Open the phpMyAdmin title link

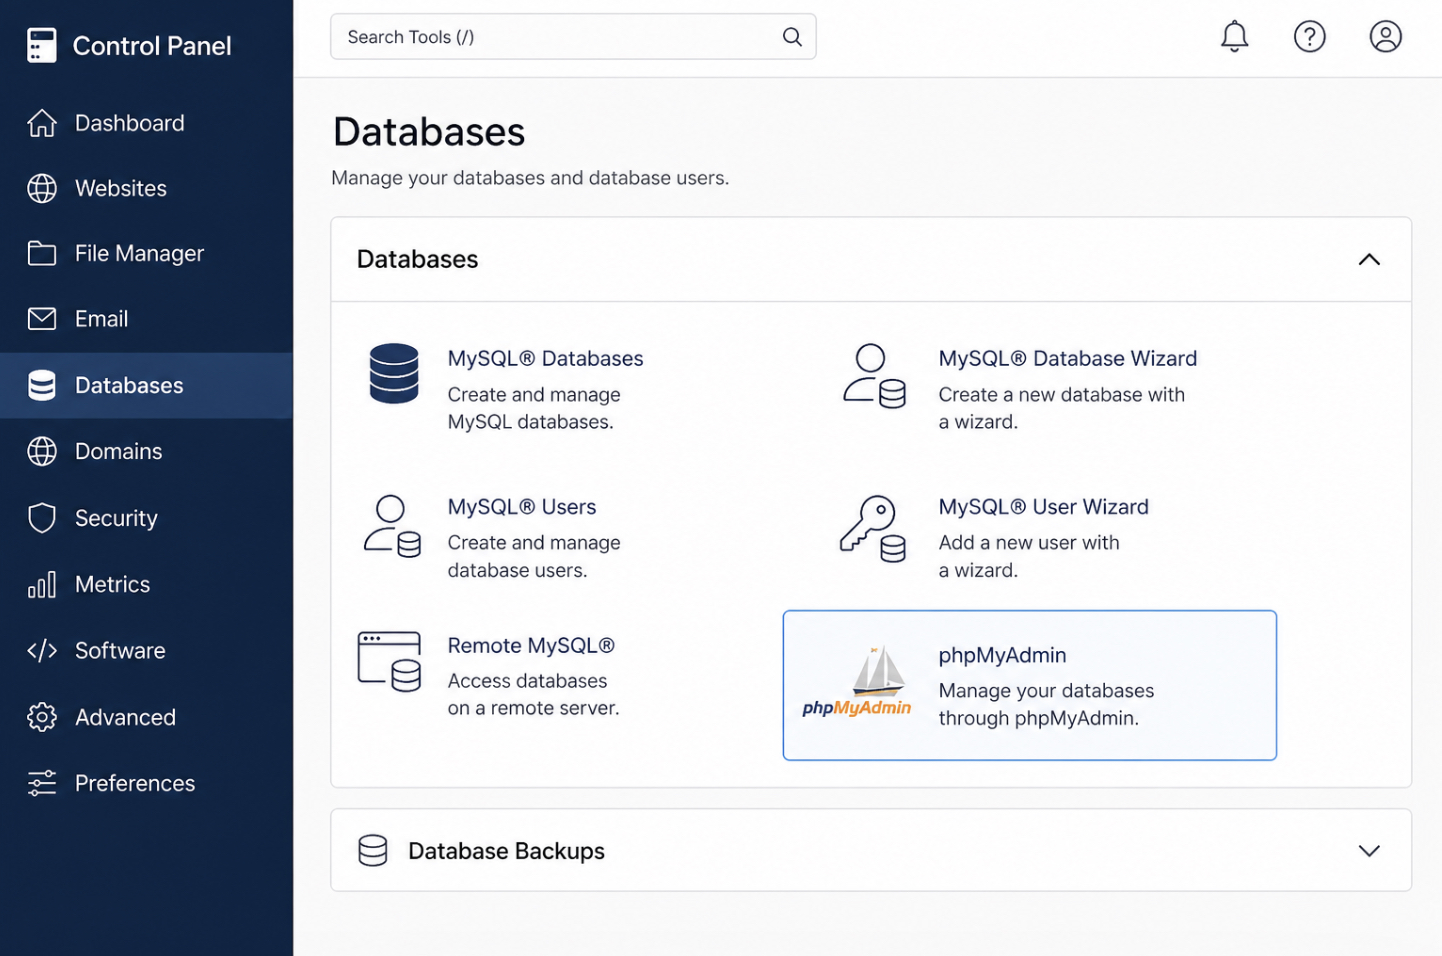1002,655
